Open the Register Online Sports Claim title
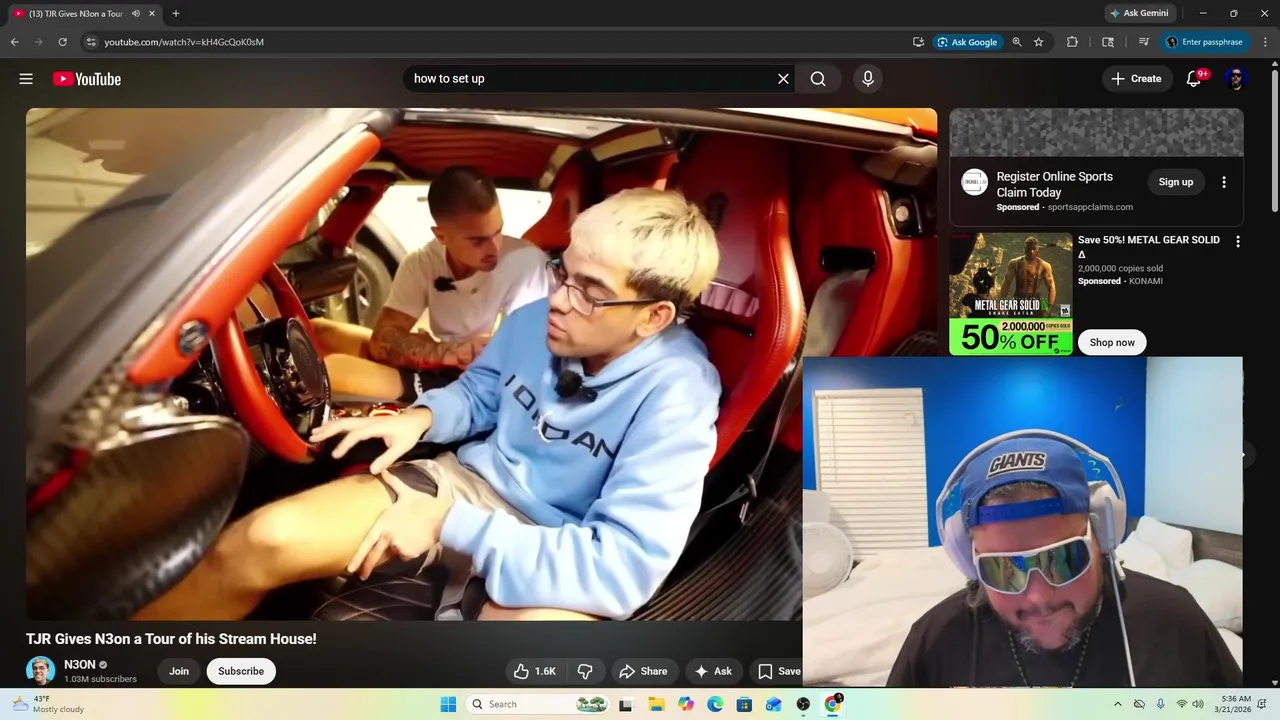 [1055, 184]
